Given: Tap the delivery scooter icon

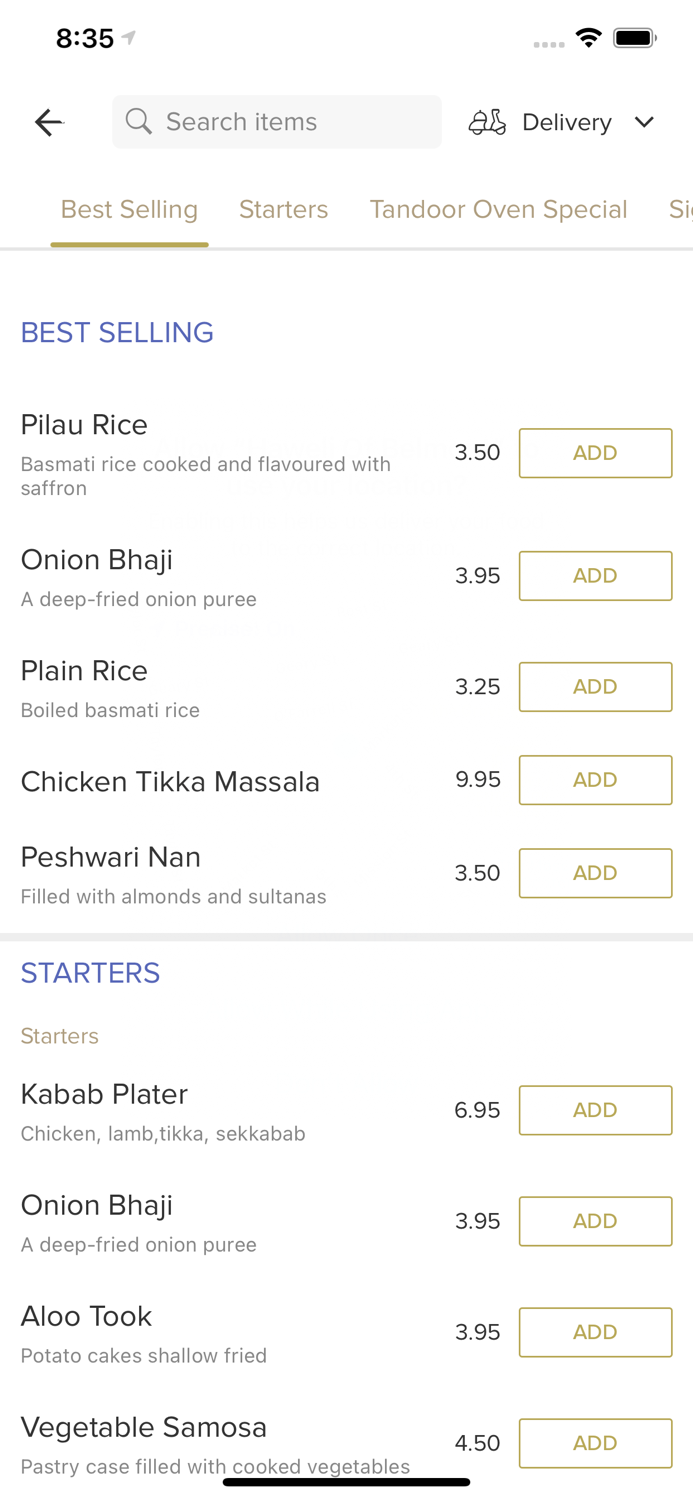Looking at the screenshot, I should coord(487,122).
